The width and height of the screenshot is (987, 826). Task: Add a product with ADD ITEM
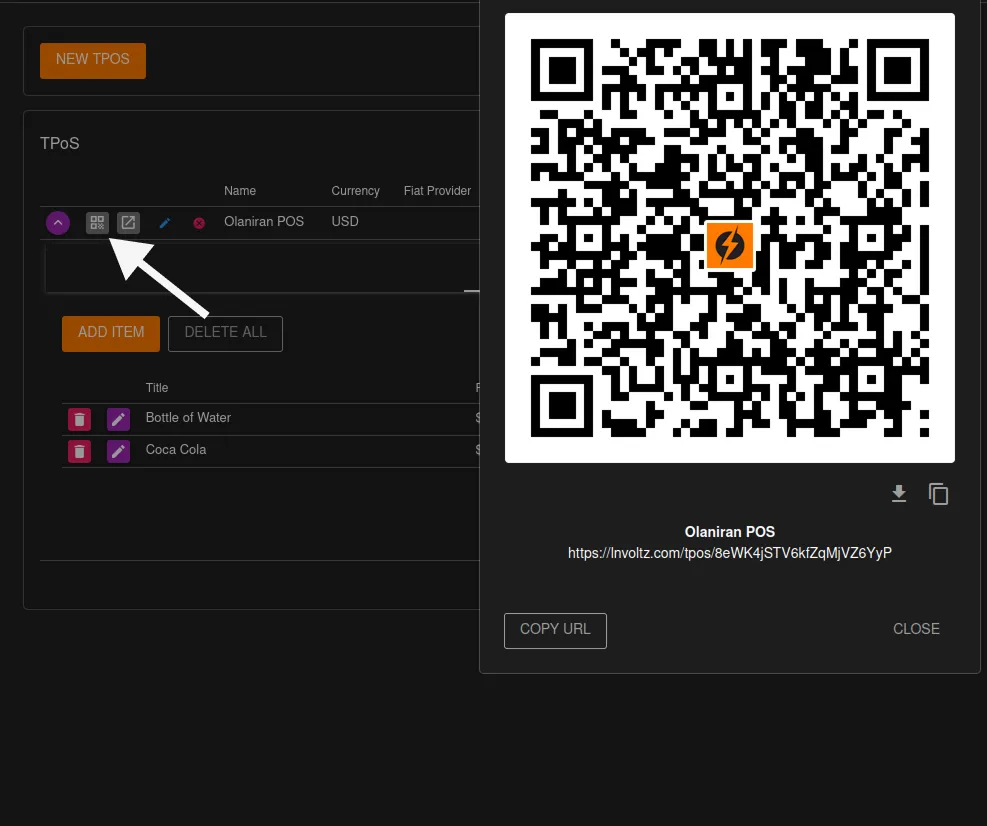(110, 333)
